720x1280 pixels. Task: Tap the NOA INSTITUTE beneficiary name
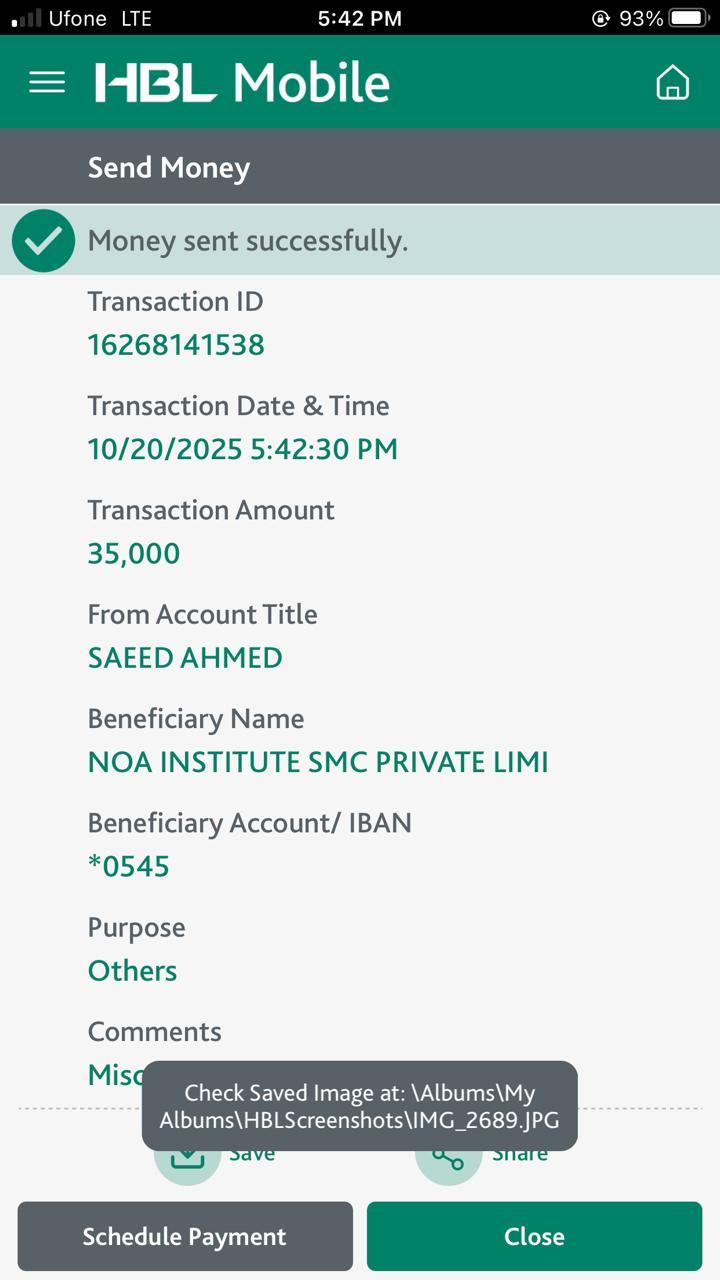click(318, 762)
